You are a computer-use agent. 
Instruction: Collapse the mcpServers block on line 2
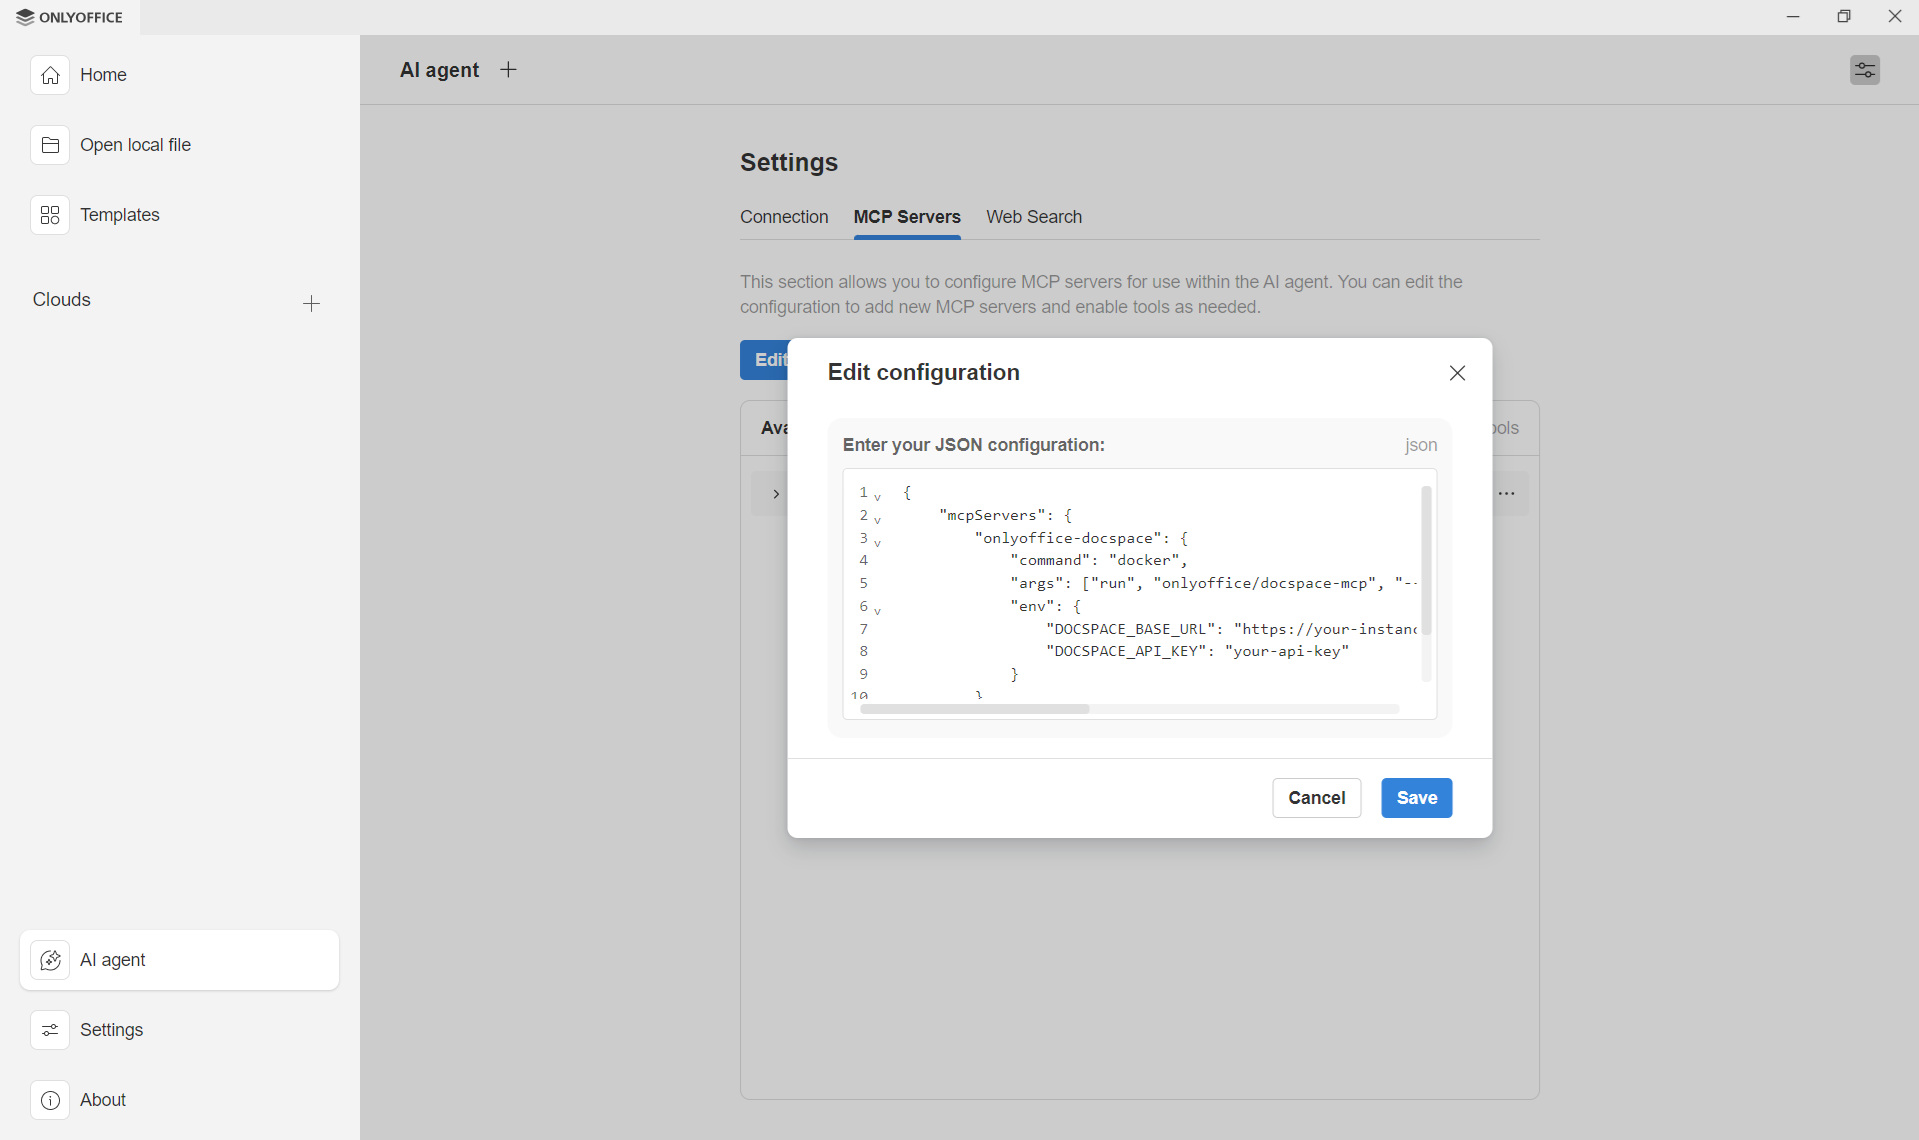point(877,520)
